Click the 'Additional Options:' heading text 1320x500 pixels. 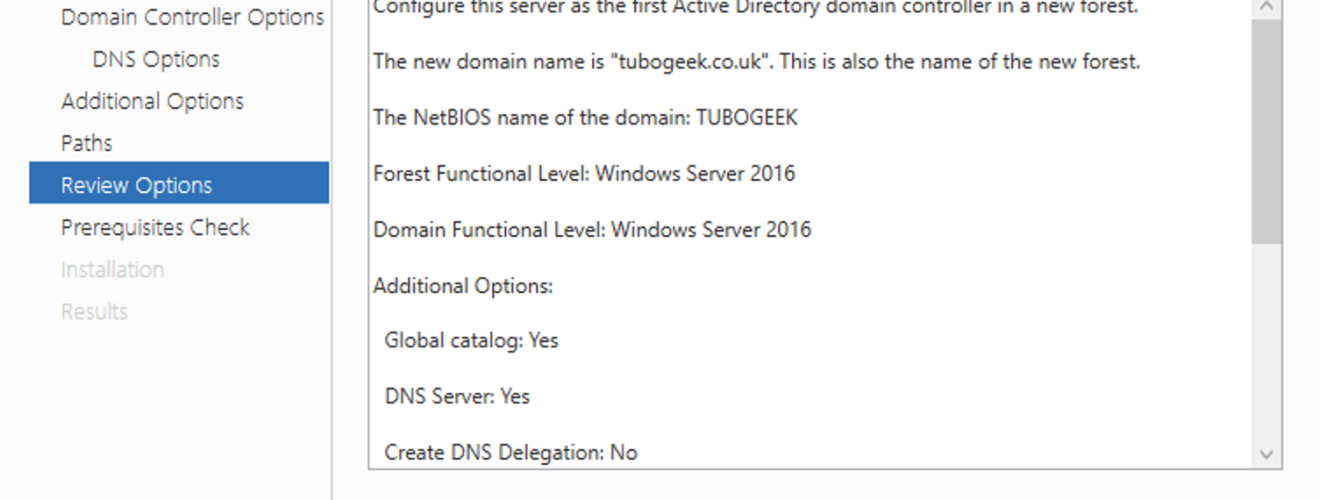(463, 286)
